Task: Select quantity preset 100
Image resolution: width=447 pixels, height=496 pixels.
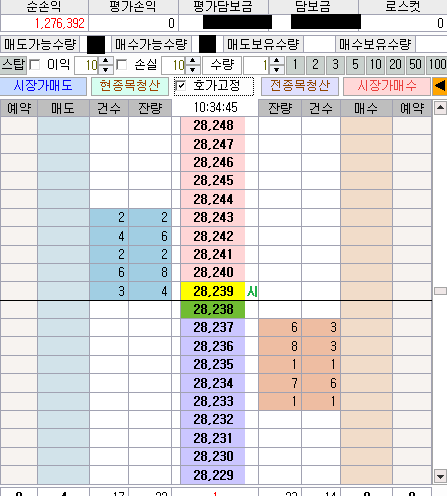Action: point(437,65)
